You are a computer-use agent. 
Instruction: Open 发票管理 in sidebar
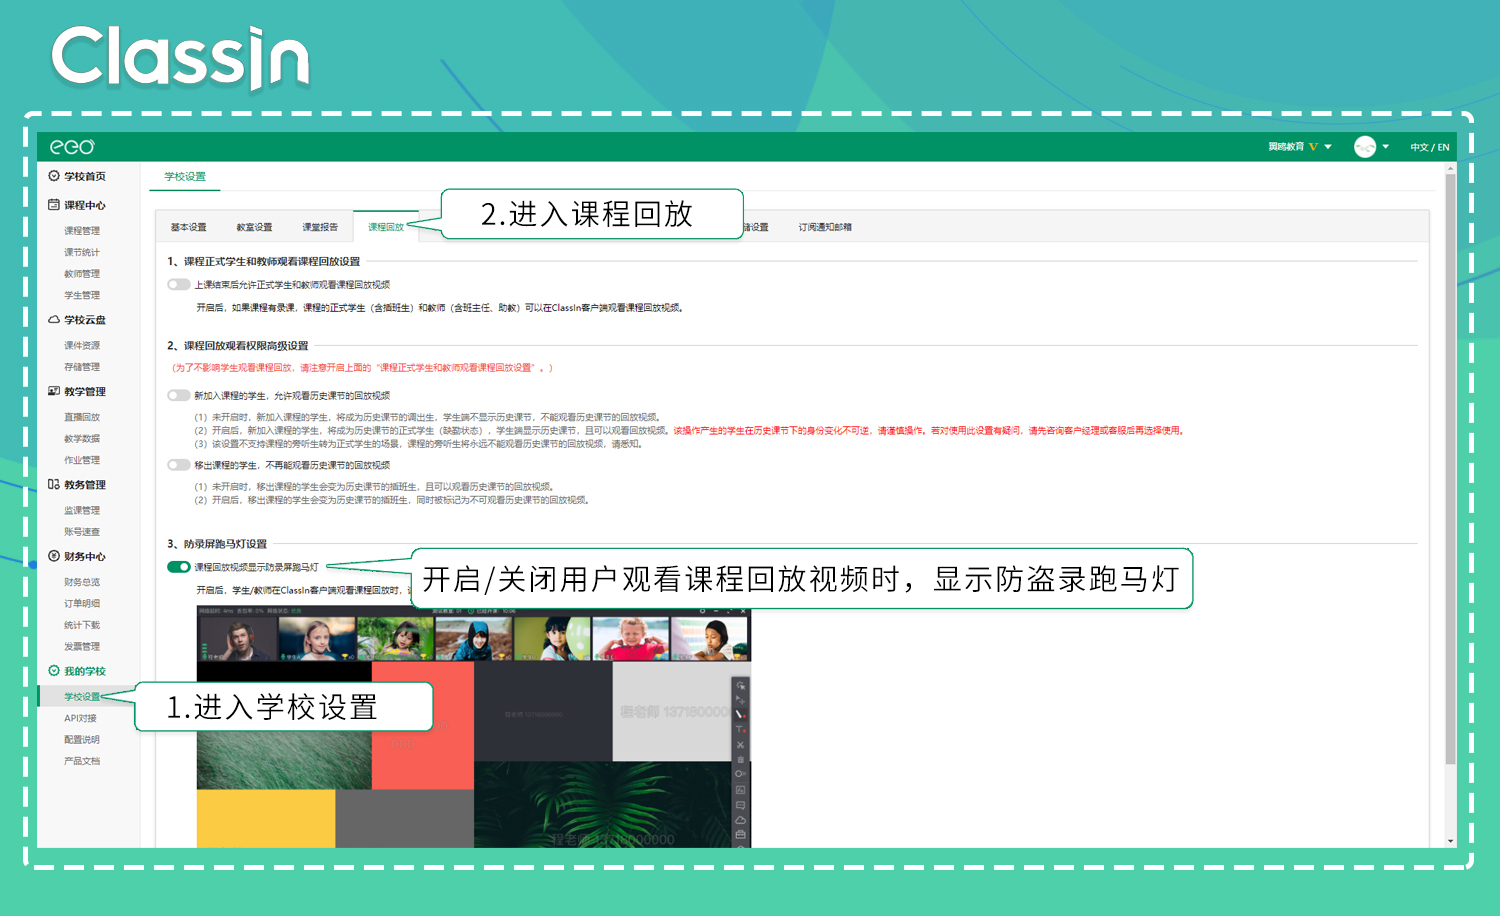coord(82,647)
